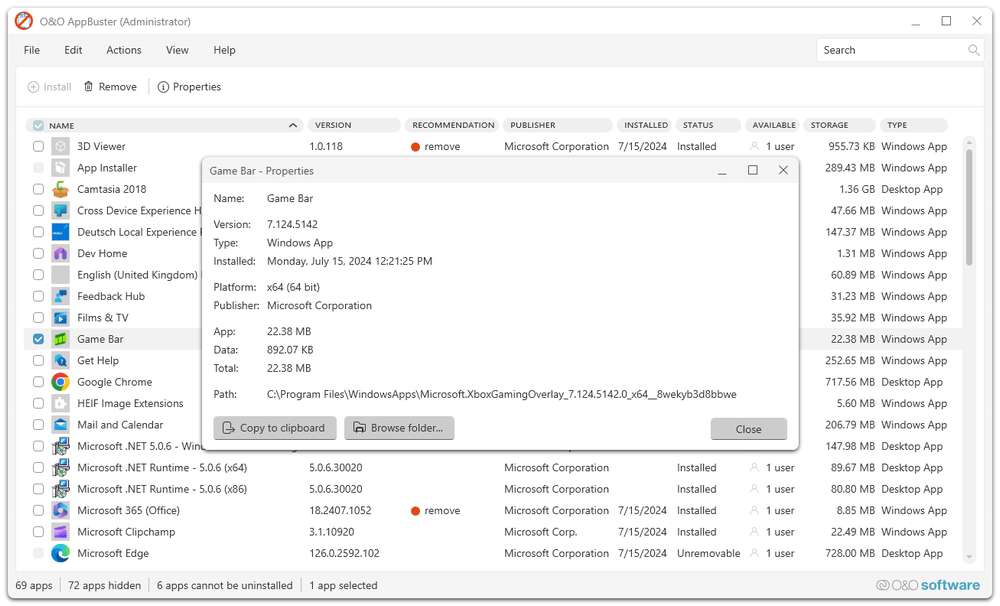Open the Edit menu

click(x=73, y=50)
